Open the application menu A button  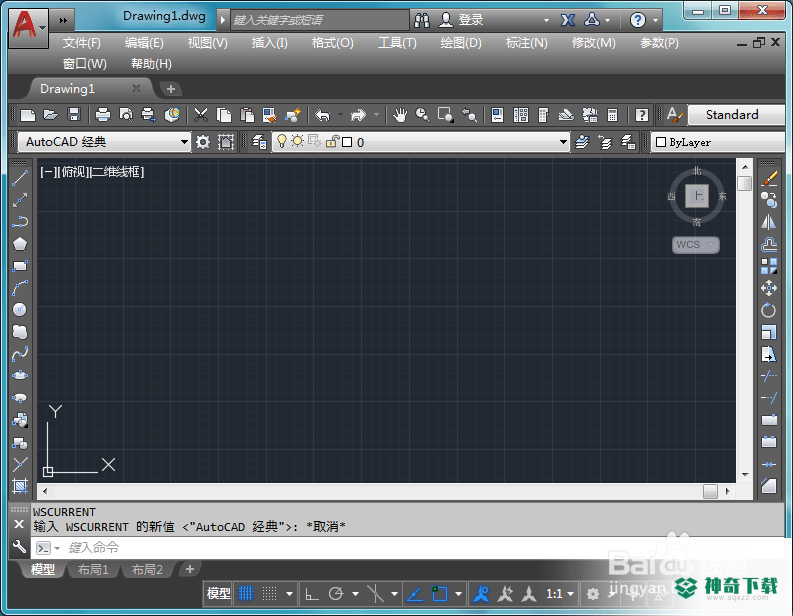pos(28,26)
